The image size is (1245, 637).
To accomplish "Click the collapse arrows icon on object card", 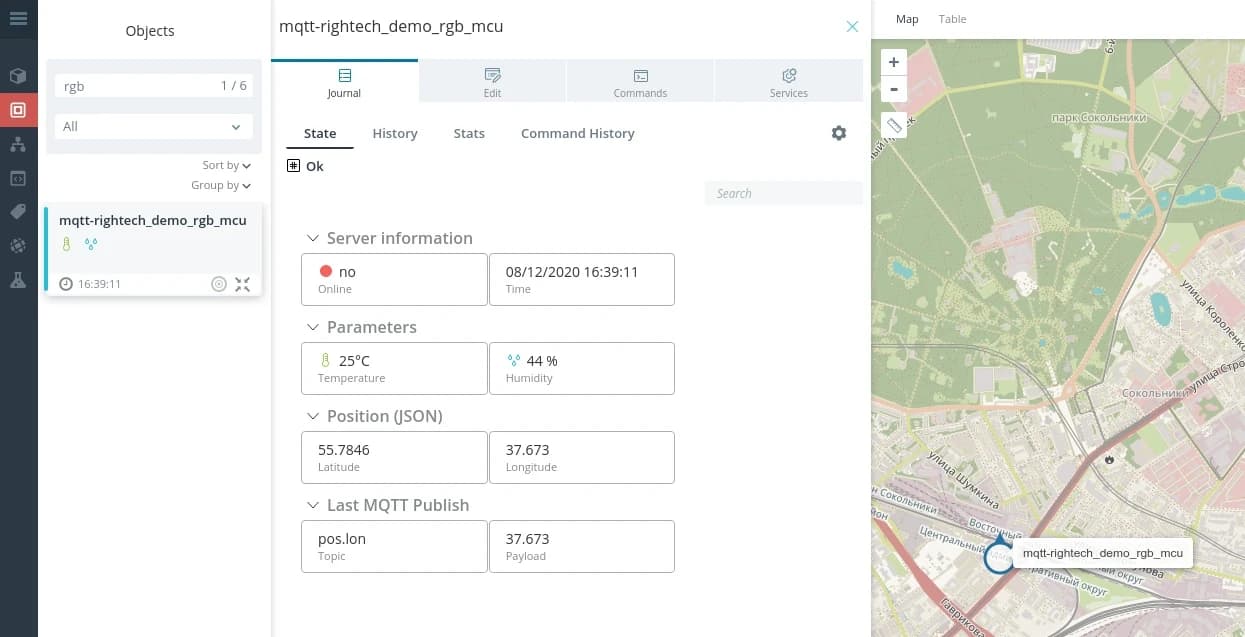I will point(243,284).
